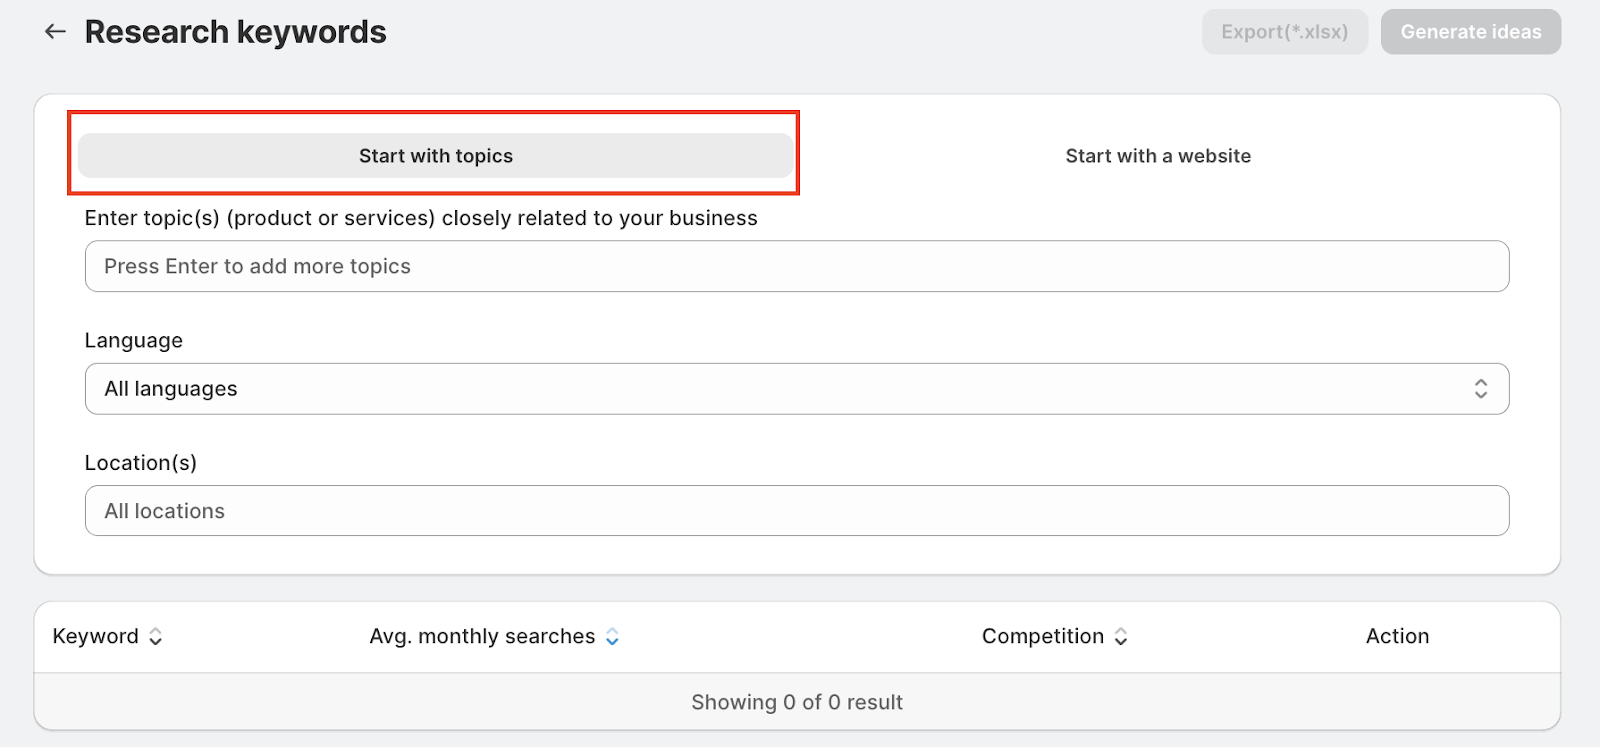
Task: Click the Competition column sort arrows
Action: [x=1121, y=637]
